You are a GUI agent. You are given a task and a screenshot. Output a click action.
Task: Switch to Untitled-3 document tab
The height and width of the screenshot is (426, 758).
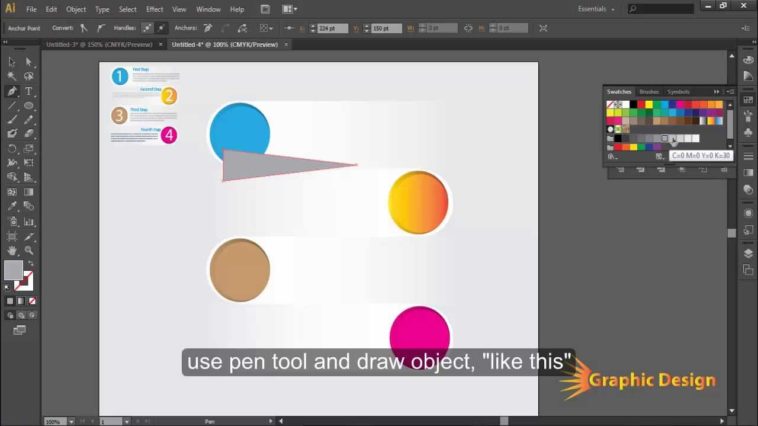(99, 44)
